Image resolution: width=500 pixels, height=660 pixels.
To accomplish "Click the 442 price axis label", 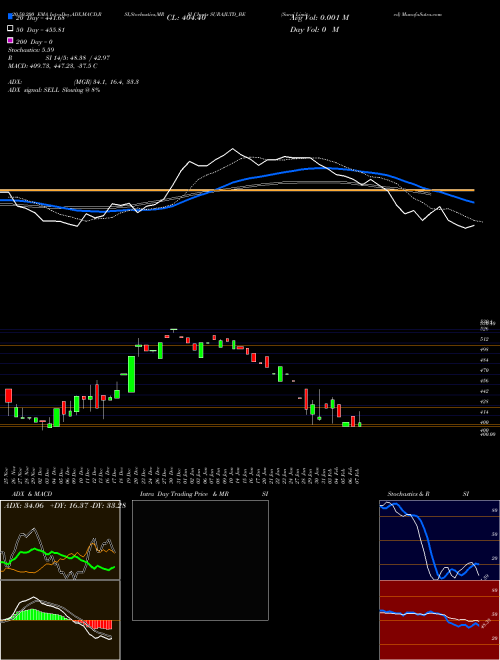I will coord(484,391).
